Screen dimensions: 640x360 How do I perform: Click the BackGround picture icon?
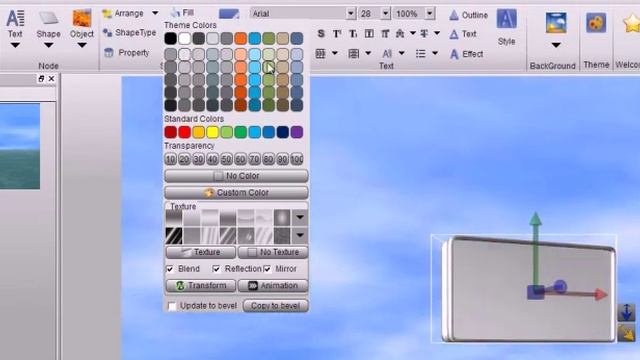(556, 22)
